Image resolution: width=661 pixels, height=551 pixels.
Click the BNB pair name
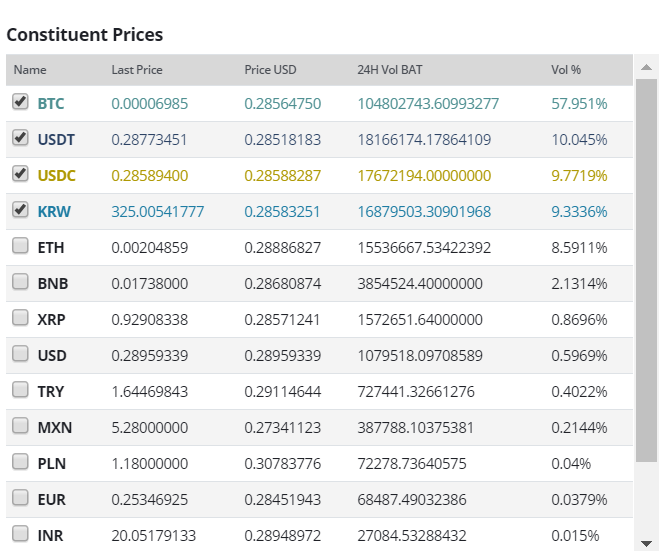click(53, 284)
